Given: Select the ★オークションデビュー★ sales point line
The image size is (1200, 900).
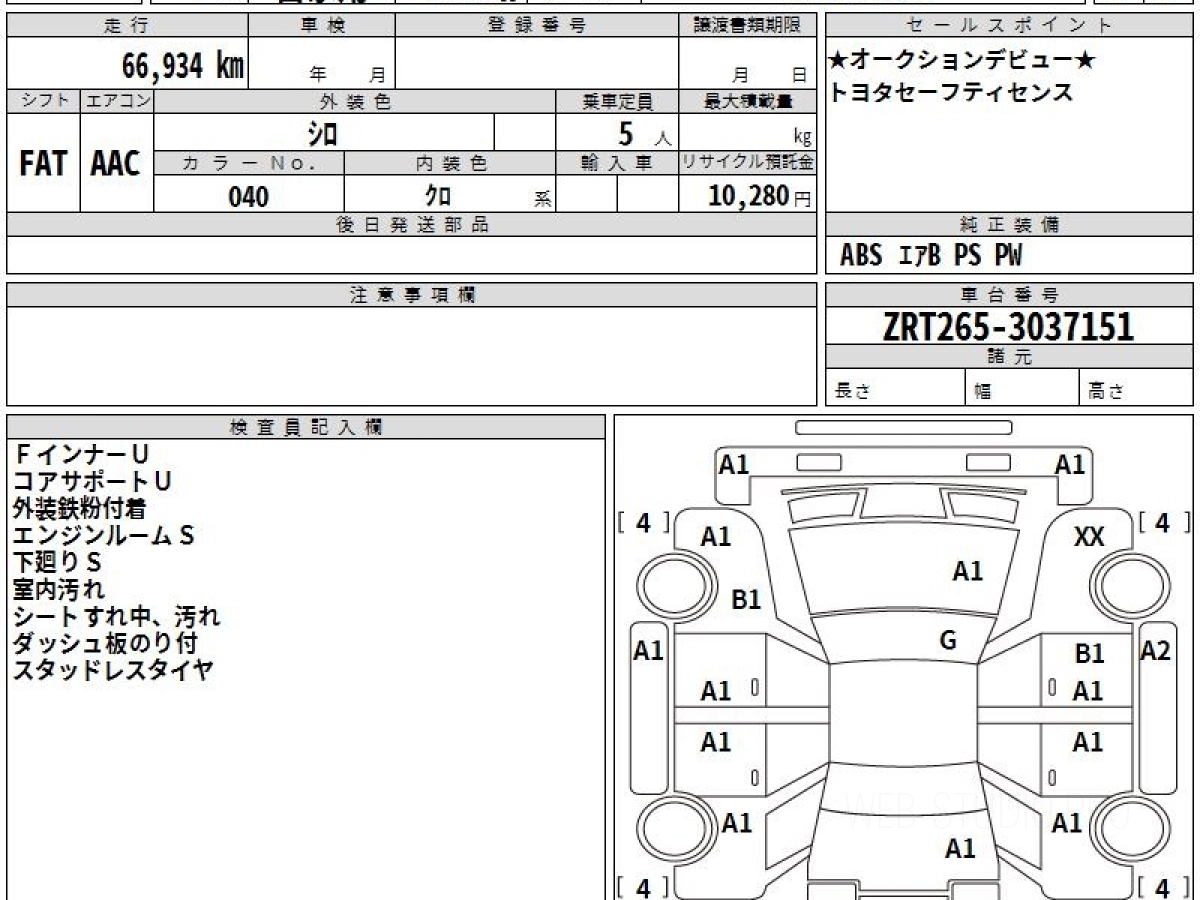Looking at the screenshot, I should click(x=962, y=61).
